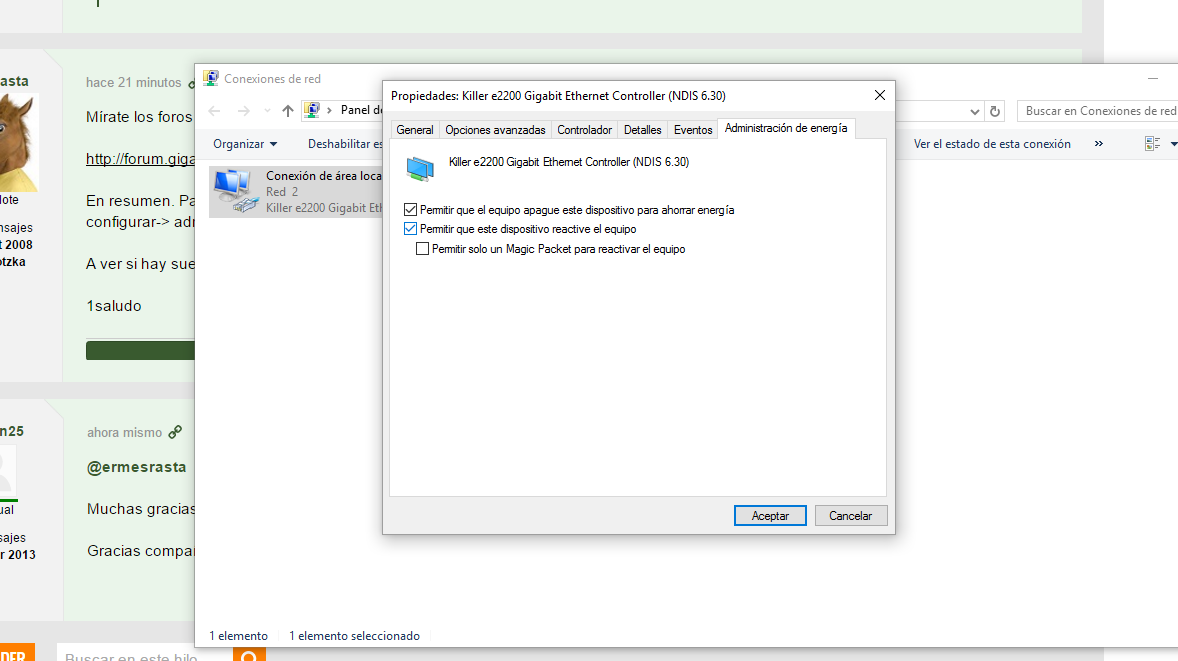Select Administración de energía tab
This screenshot has width=1178, height=661.
pyautogui.click(x=786, y=128)
